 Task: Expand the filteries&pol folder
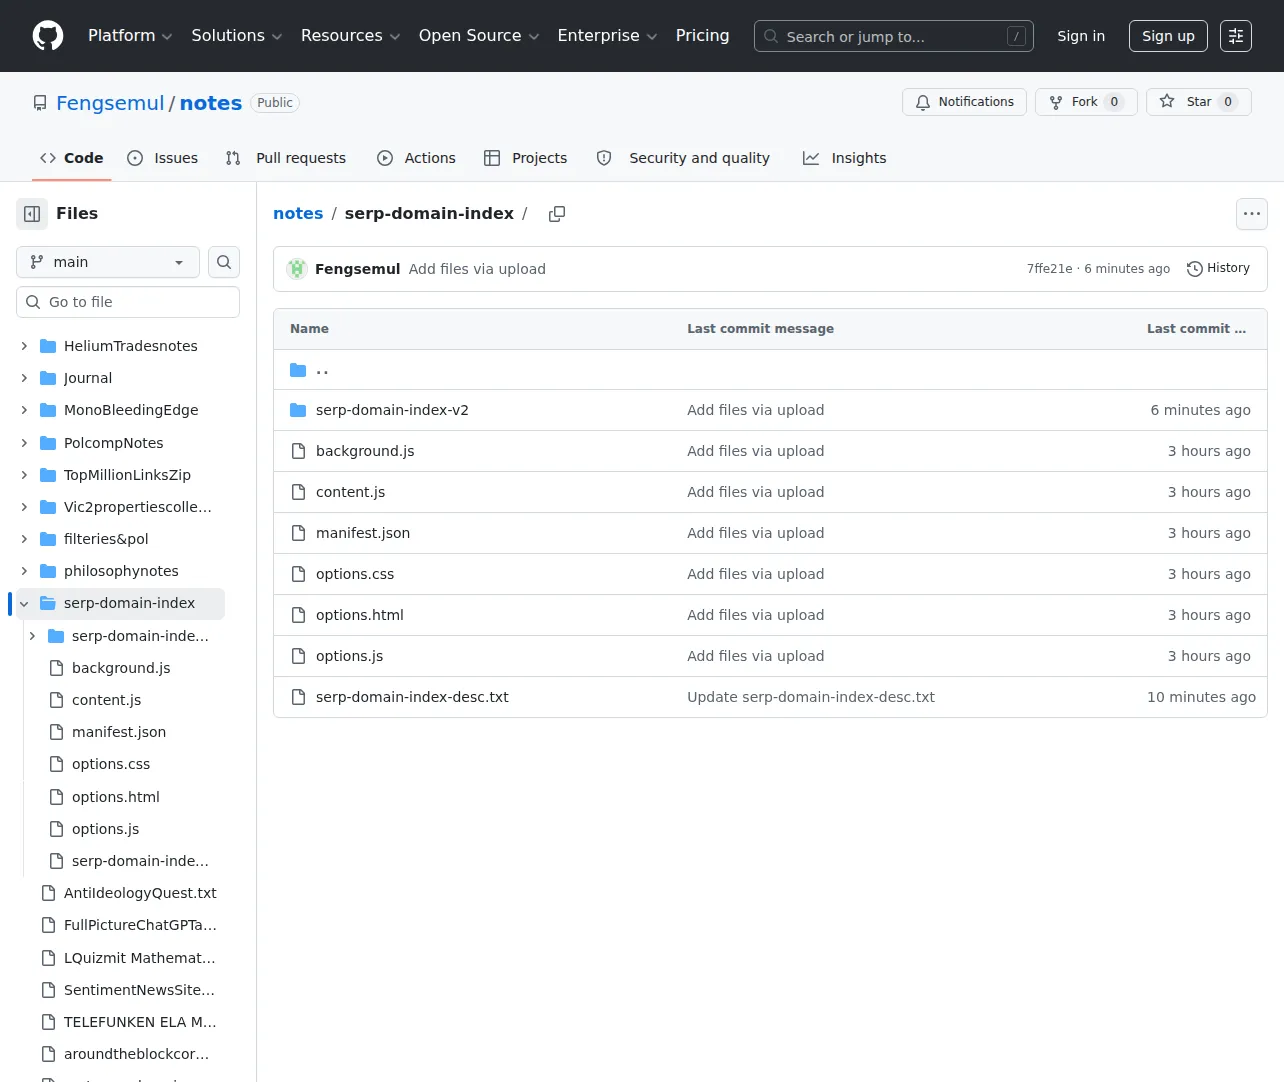(x=24, y=539)
